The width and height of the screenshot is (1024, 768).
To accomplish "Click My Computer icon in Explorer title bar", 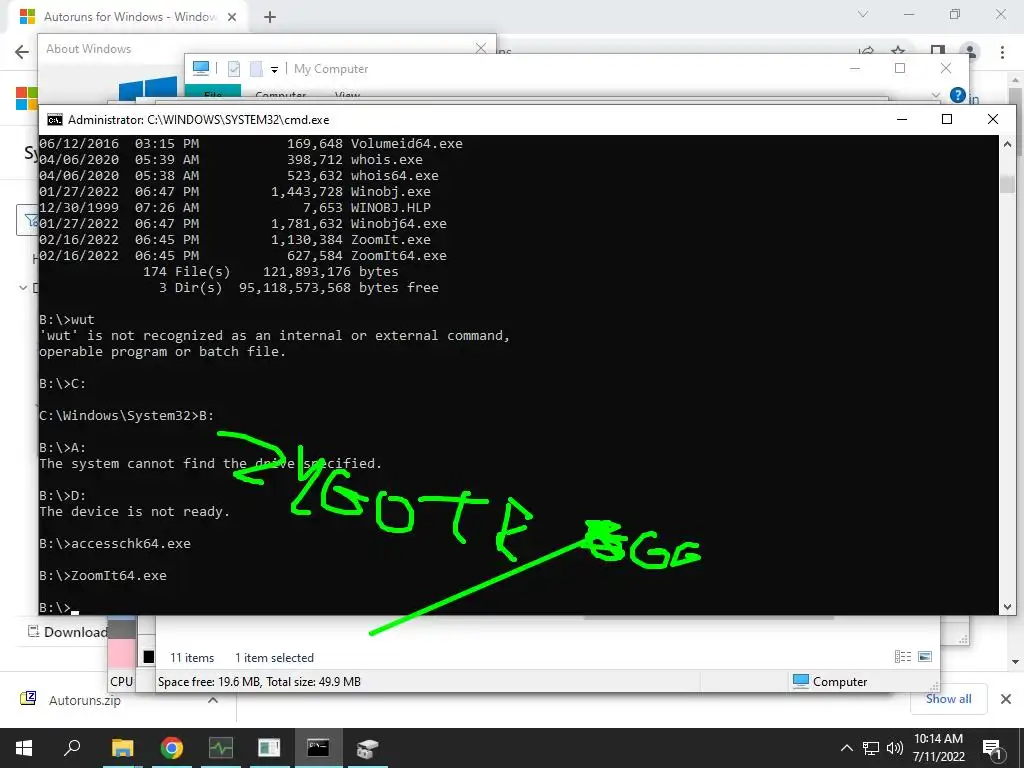I will point(201,69).
